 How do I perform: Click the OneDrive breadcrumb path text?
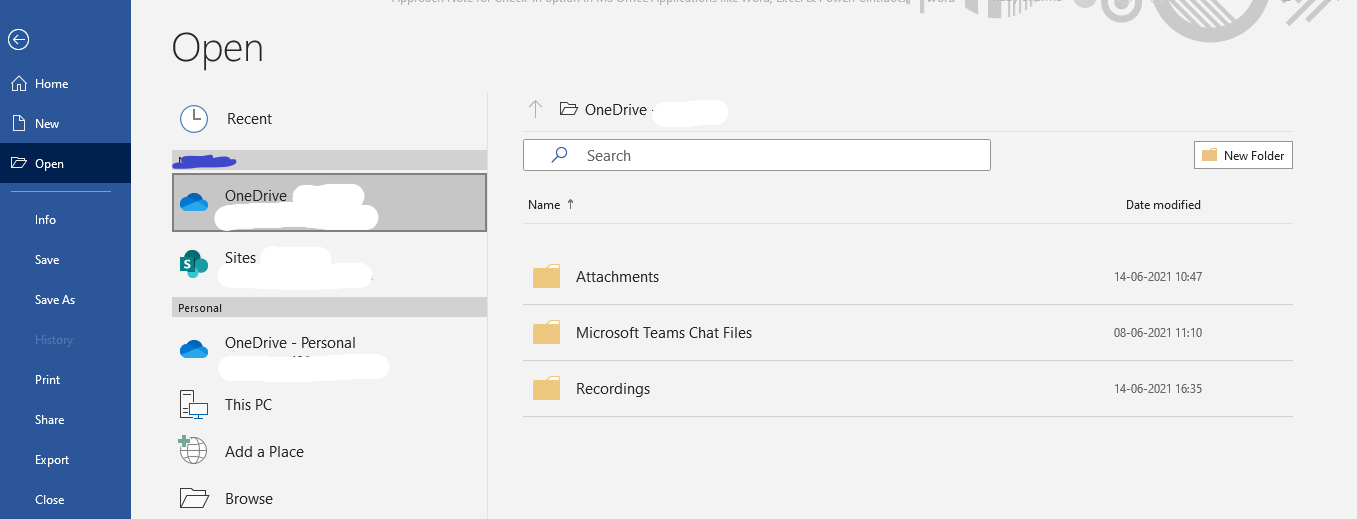click(x=616, y=110)
